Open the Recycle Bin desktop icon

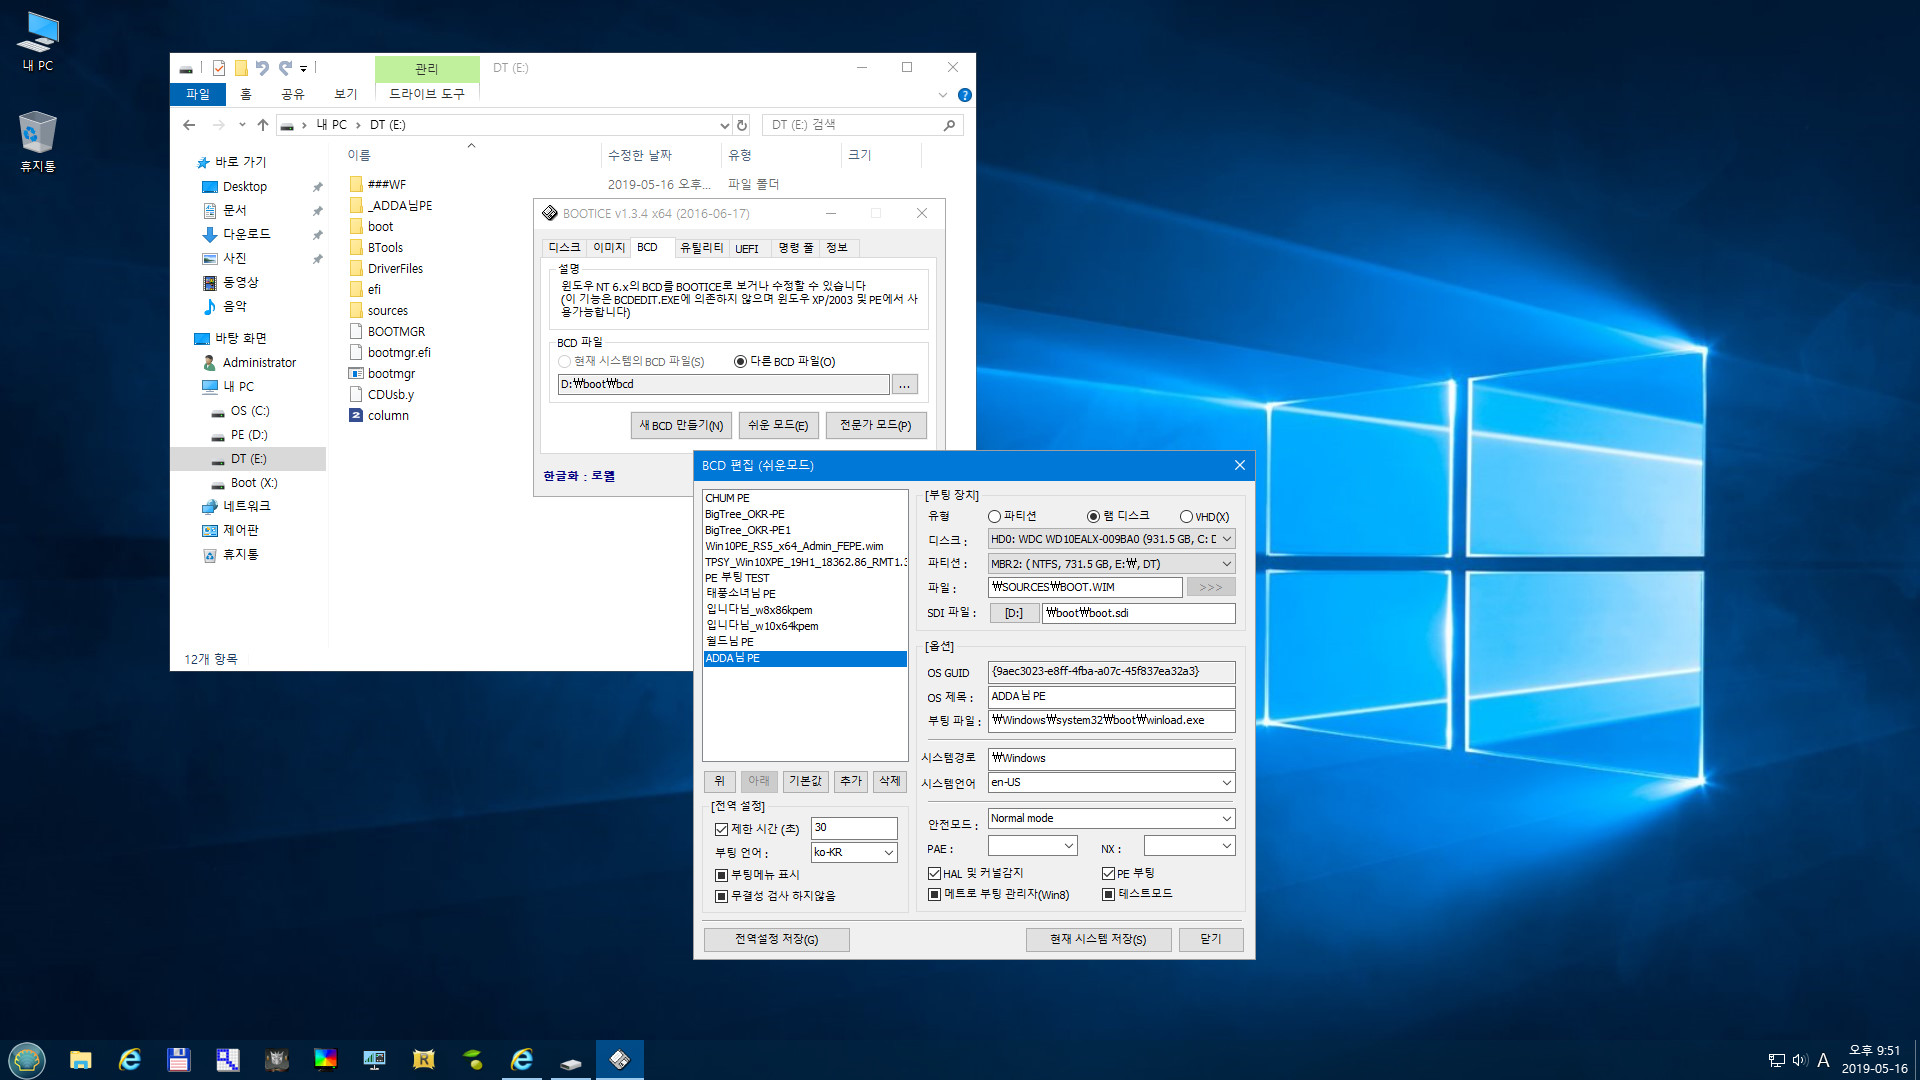(x=38, y=141)
